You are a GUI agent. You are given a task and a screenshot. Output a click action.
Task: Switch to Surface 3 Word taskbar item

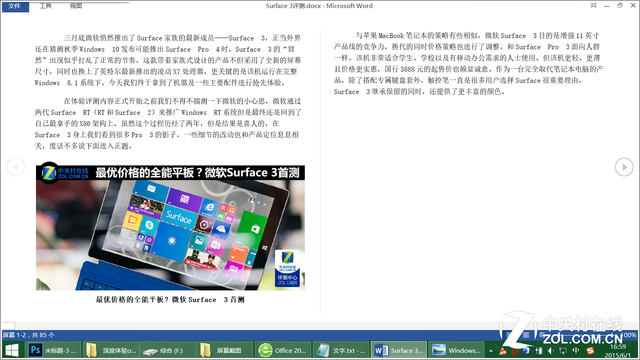(399, 350)
